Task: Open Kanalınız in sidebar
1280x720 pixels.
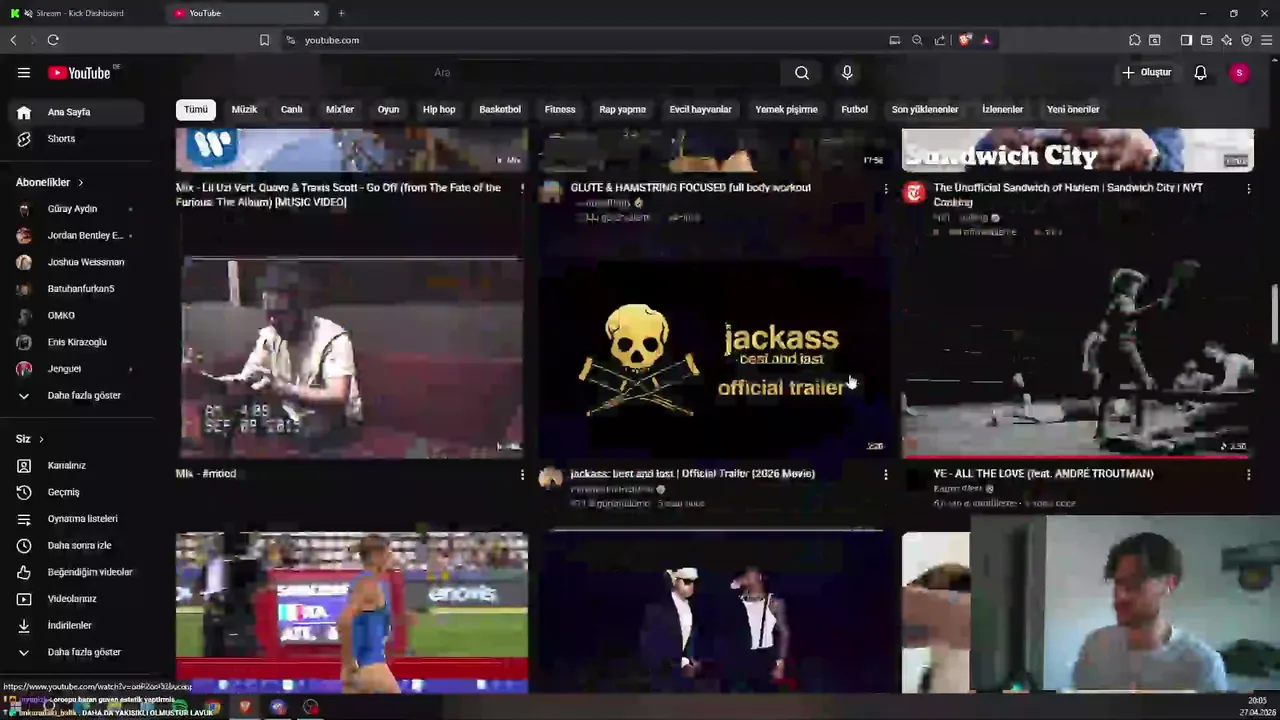Action: [77, 465]
